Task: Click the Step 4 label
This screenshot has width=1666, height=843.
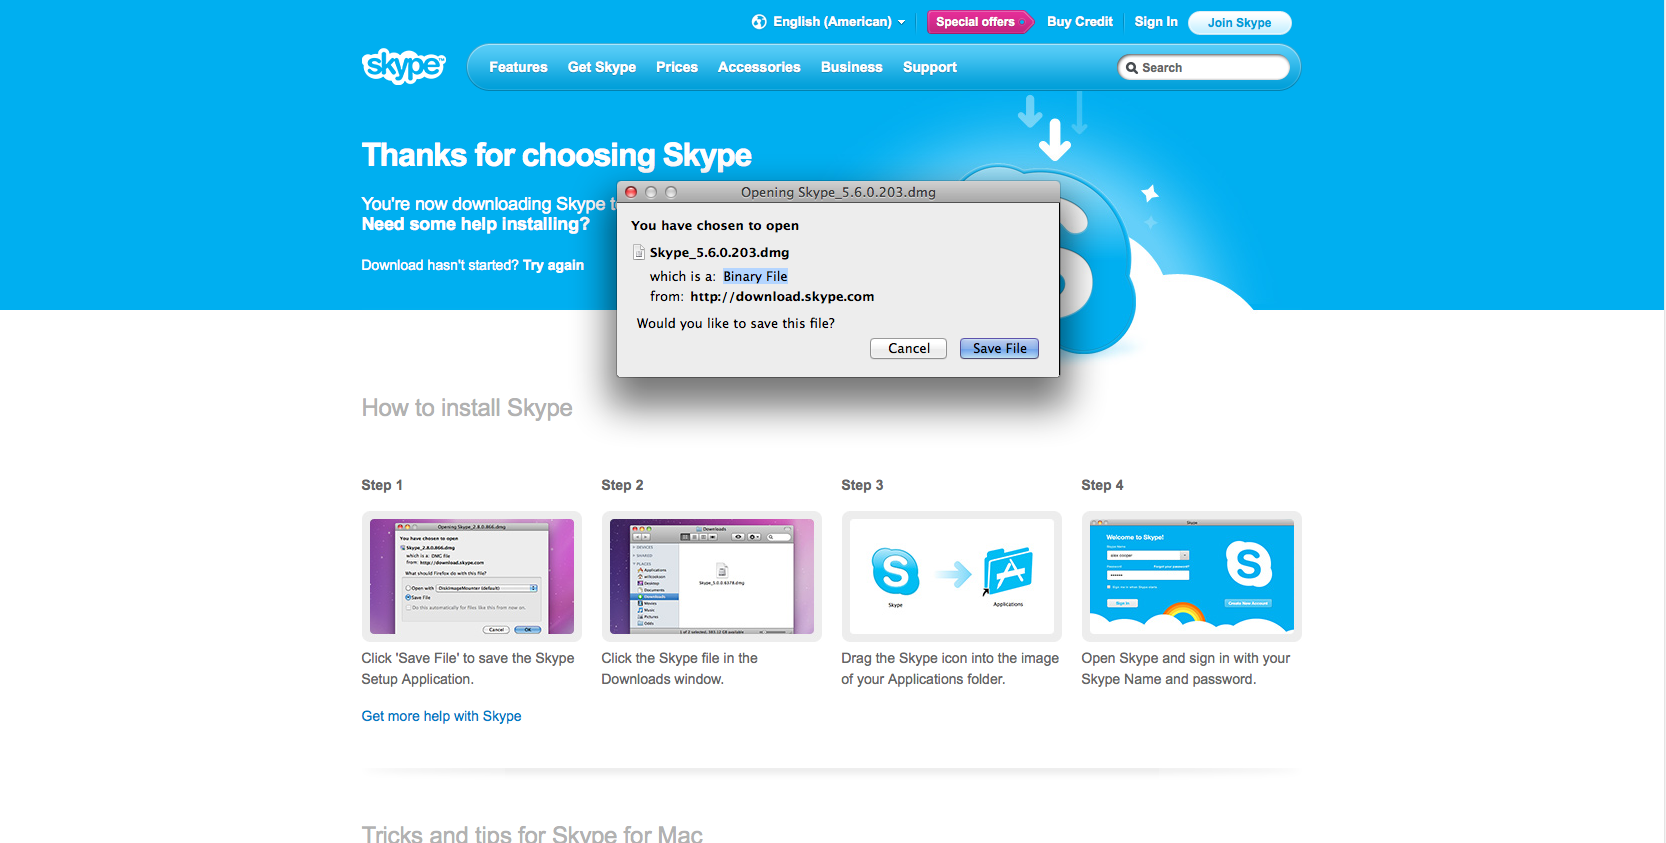Action: [x=1102, y=485]
